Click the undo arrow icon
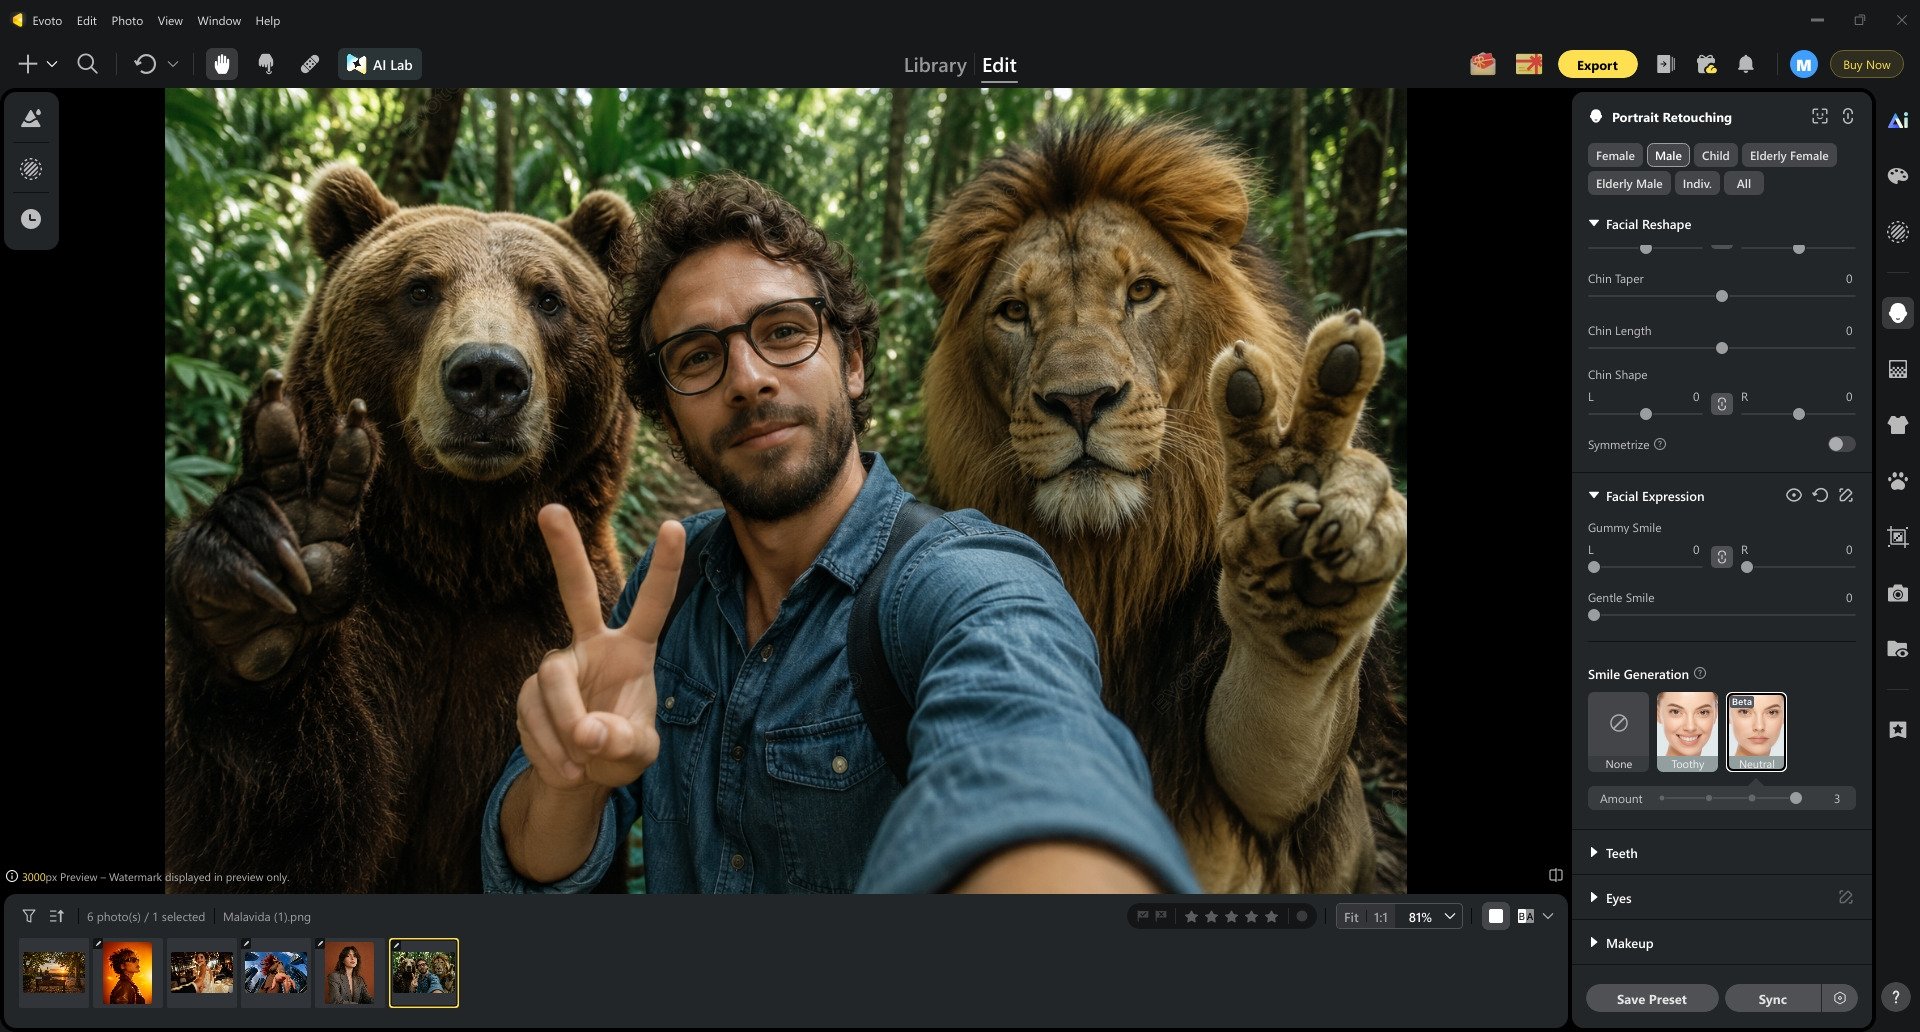 tap(145, 64)
